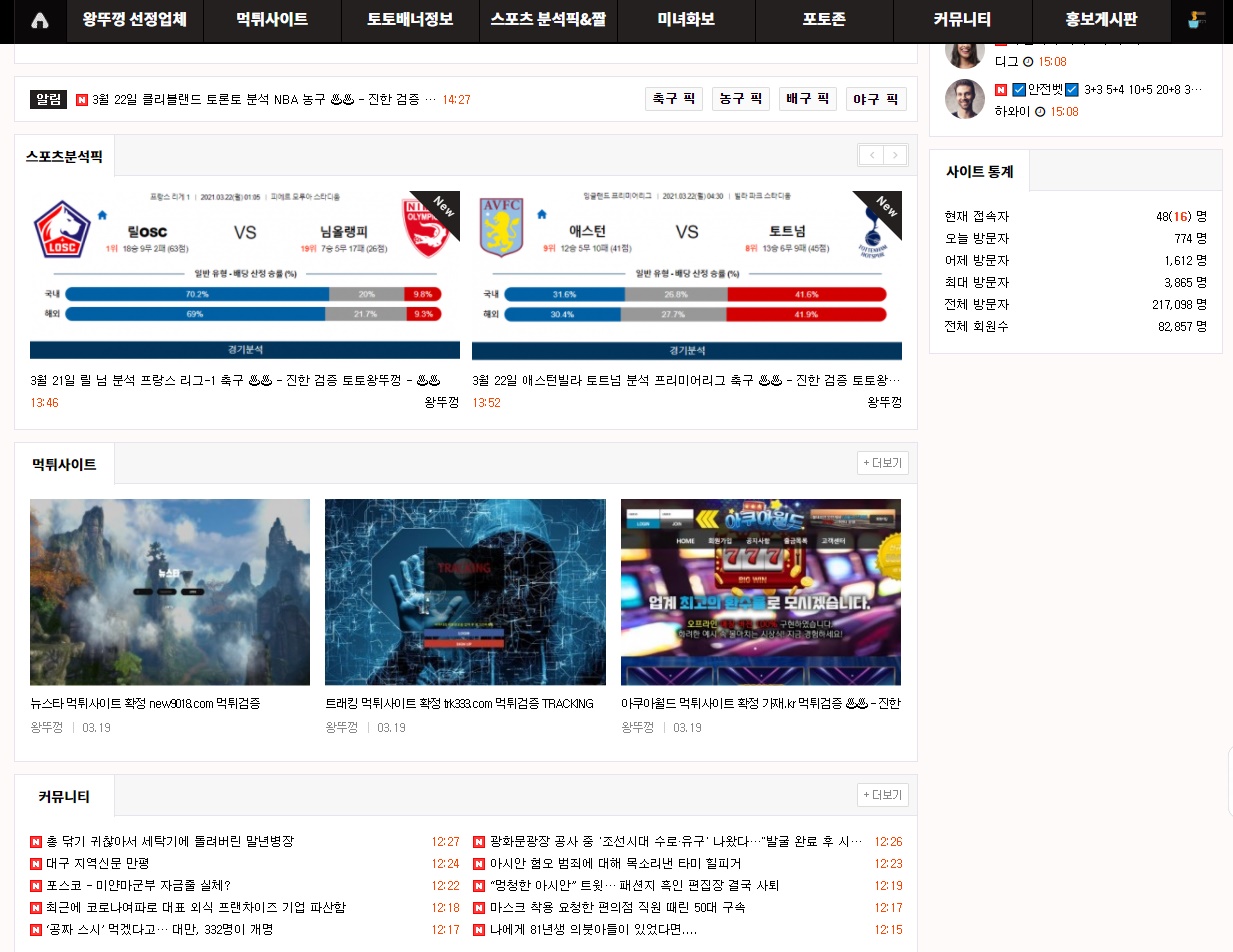Click the home-team house icon beside 애스턴
The image size is (1233, 952).
(542, 214)
